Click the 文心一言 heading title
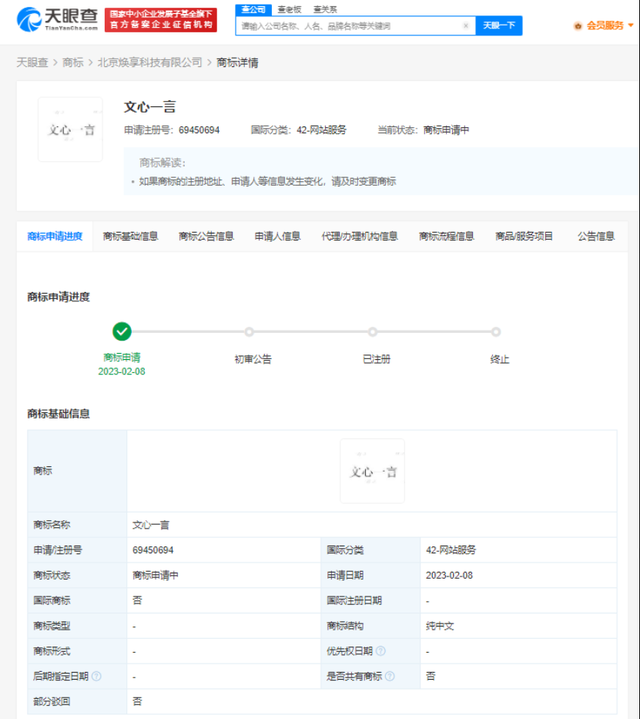 [150, 107]
